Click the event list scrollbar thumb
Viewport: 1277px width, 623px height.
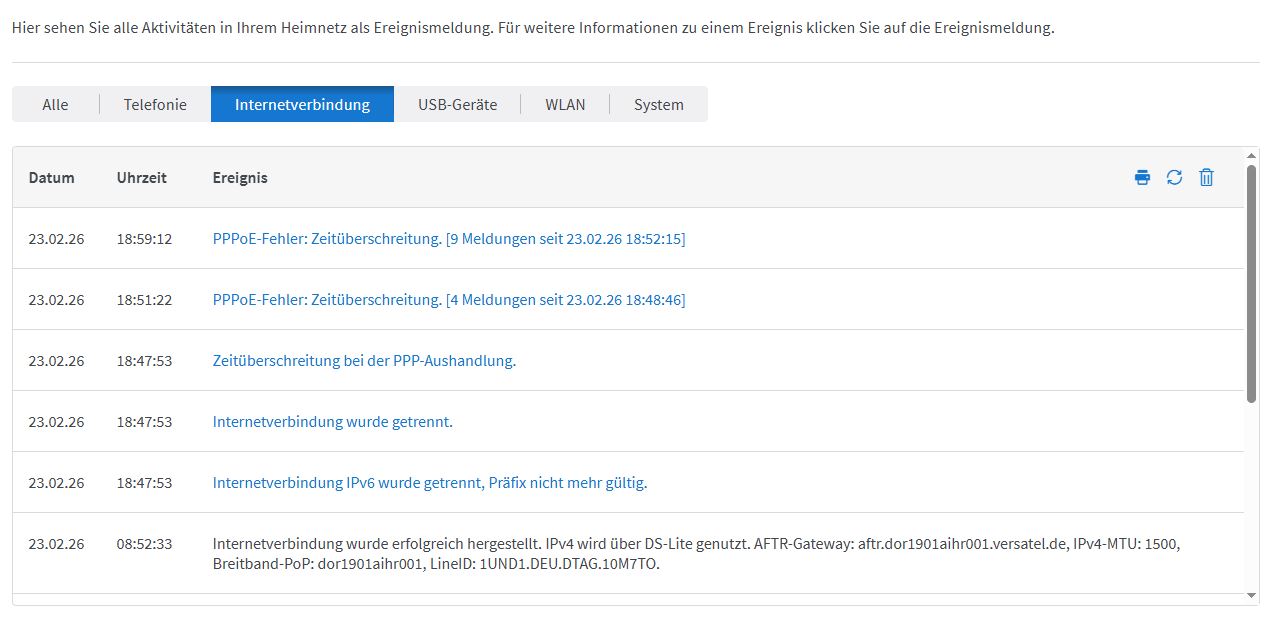pos(1251,283)
